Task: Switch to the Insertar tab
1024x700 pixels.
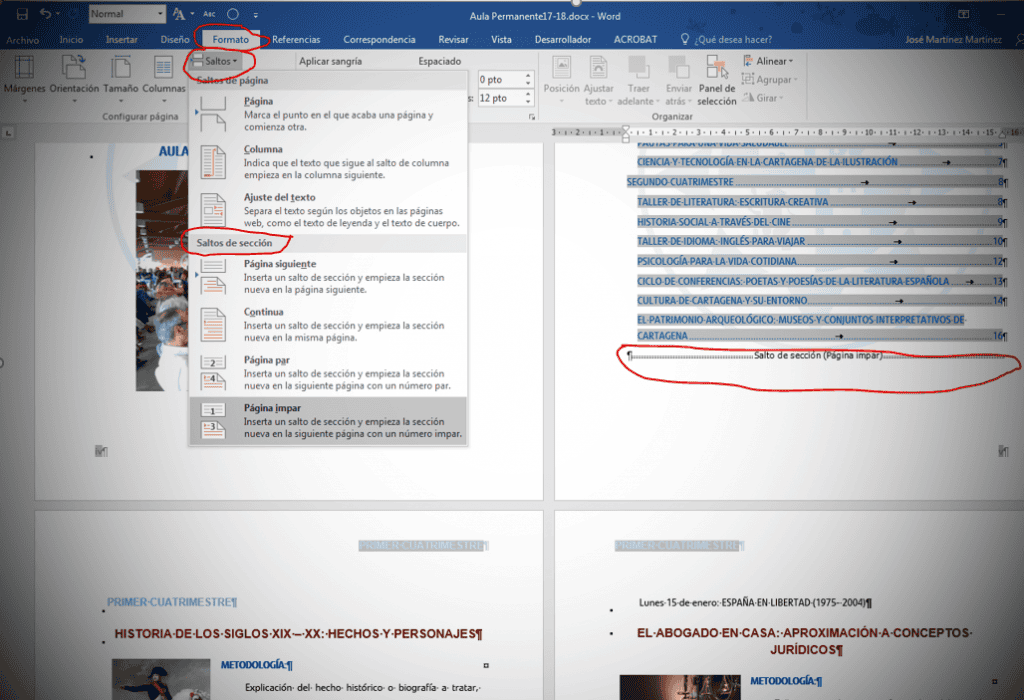Action: (x=121, y=40)
